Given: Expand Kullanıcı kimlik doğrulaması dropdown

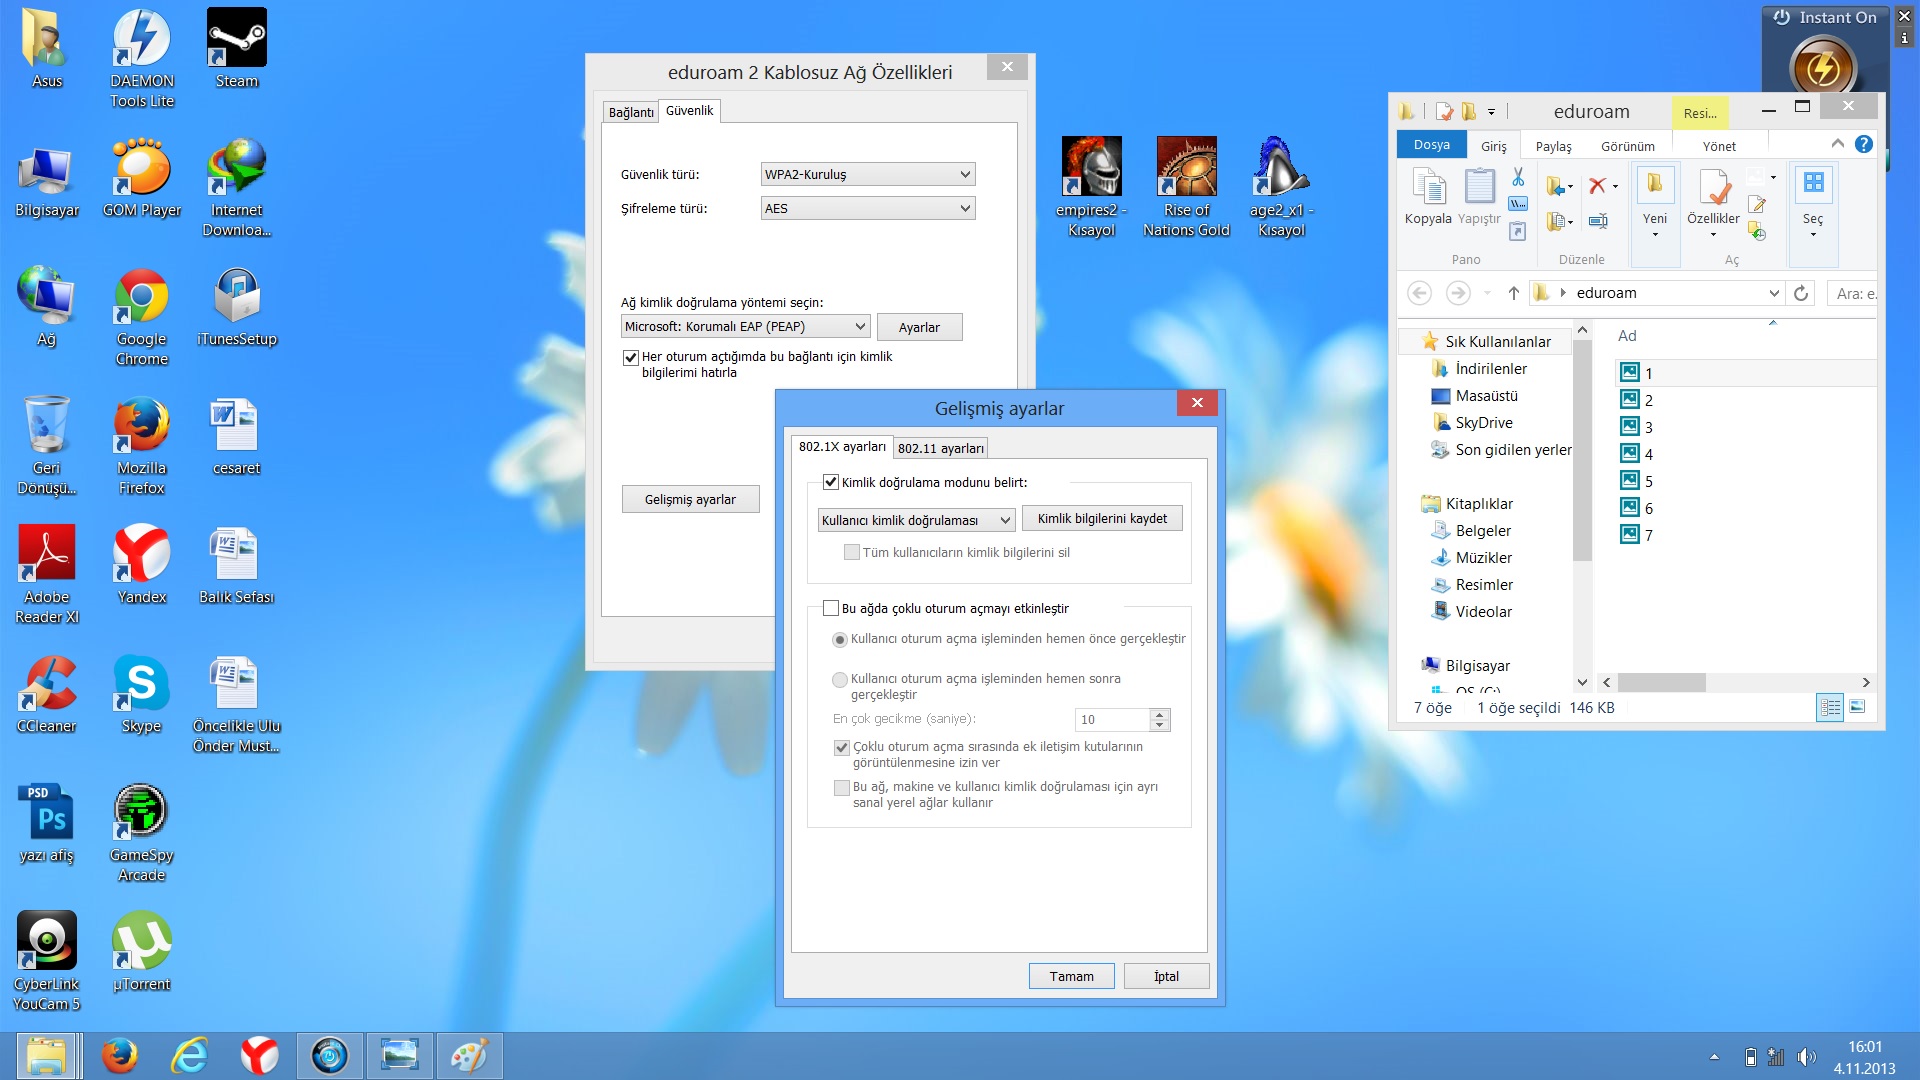Looking at the screenshot, I should pyautogui.click(x=916, y=520).
